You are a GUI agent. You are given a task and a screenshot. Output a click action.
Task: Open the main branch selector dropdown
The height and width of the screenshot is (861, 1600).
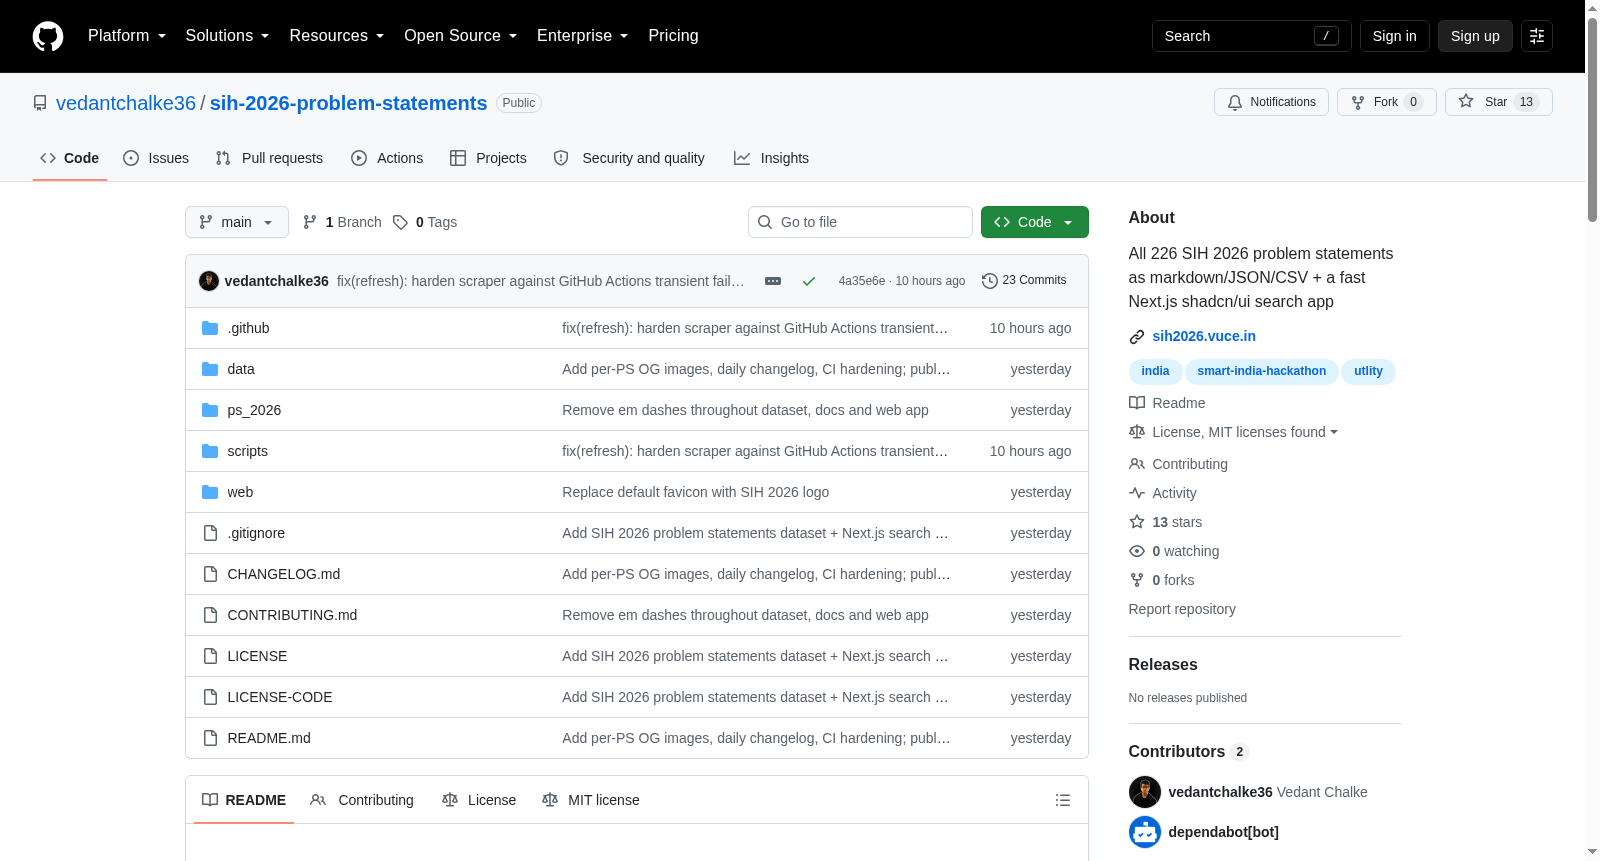[x=237, y=222]
